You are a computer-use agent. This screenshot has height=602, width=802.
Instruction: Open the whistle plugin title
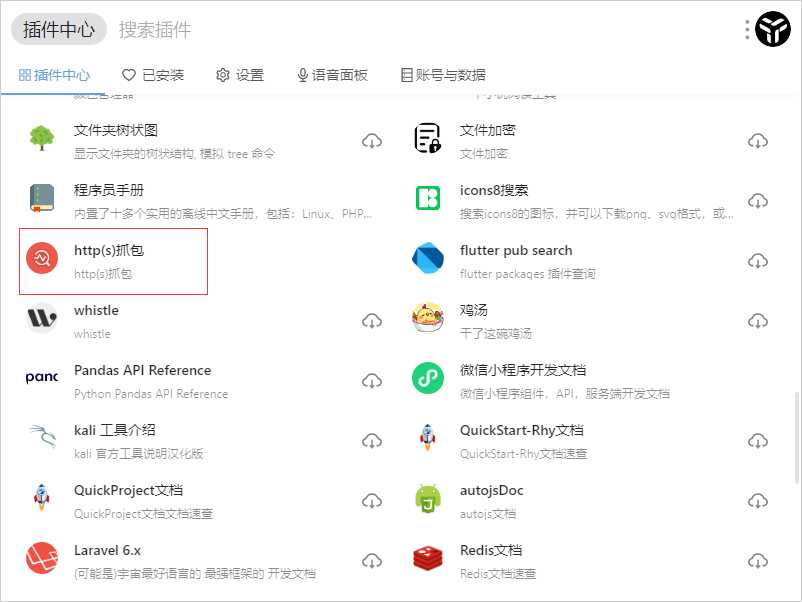(96, 310)
